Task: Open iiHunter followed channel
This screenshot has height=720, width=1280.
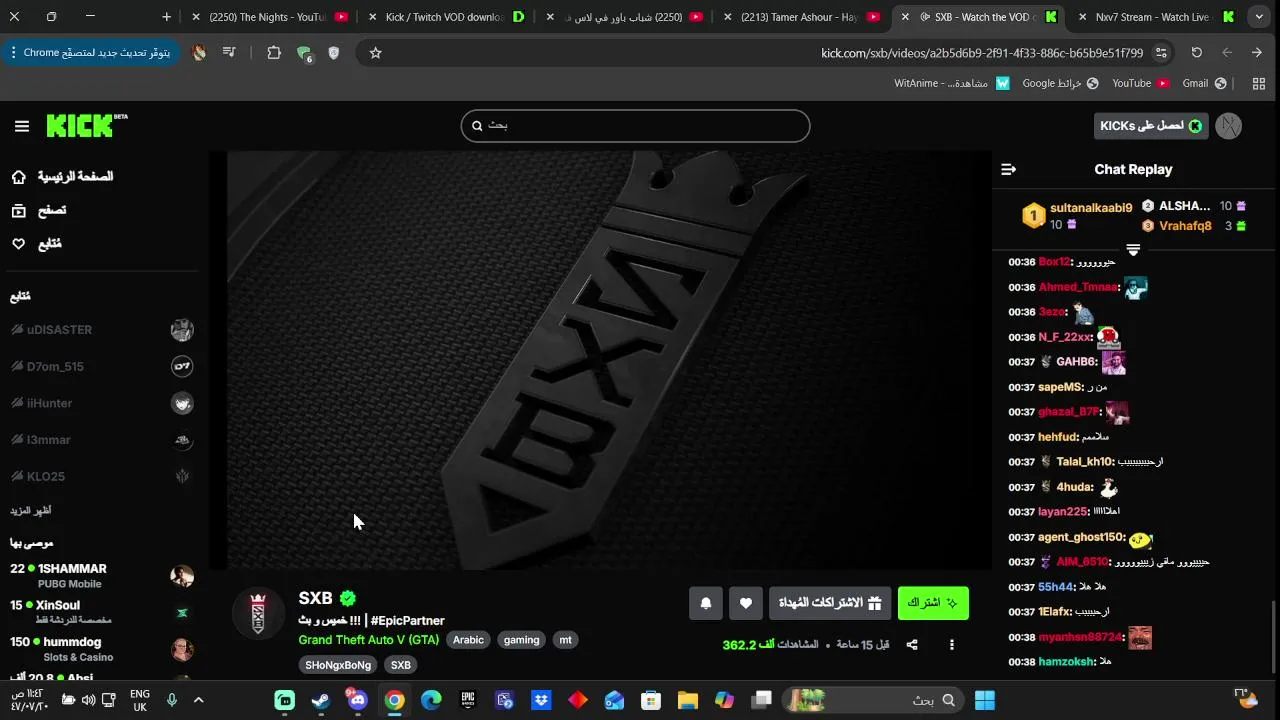Action: tap(101, 403)
